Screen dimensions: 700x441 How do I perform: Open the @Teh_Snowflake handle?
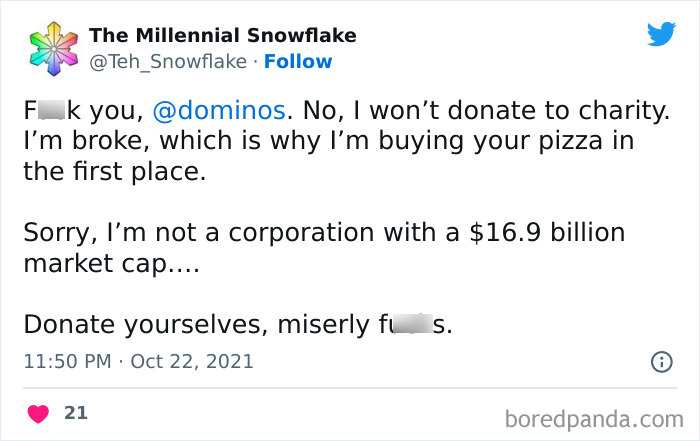[167, 61]
